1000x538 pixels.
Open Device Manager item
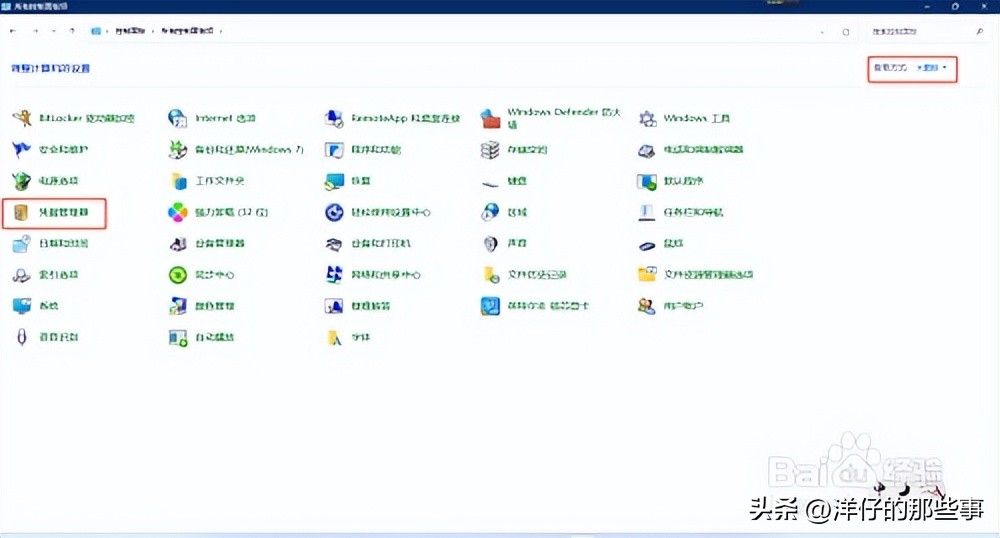(x=207, y=244)
